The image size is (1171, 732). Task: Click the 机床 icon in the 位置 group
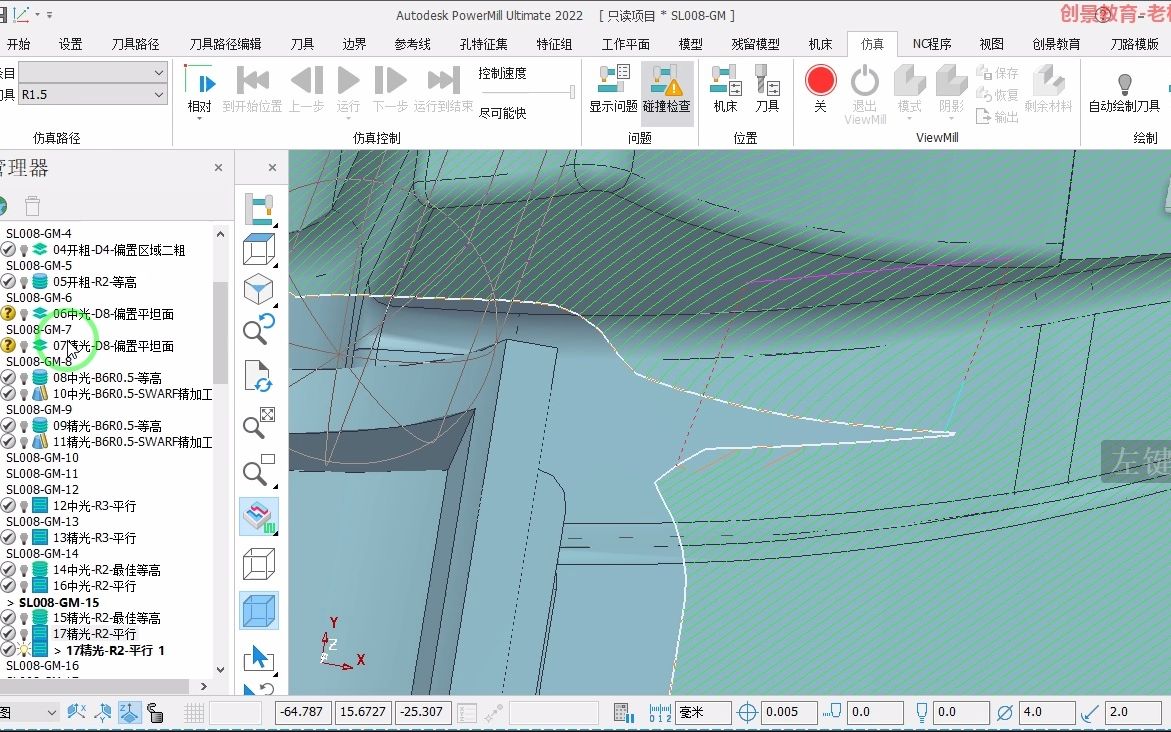[725, 92]
